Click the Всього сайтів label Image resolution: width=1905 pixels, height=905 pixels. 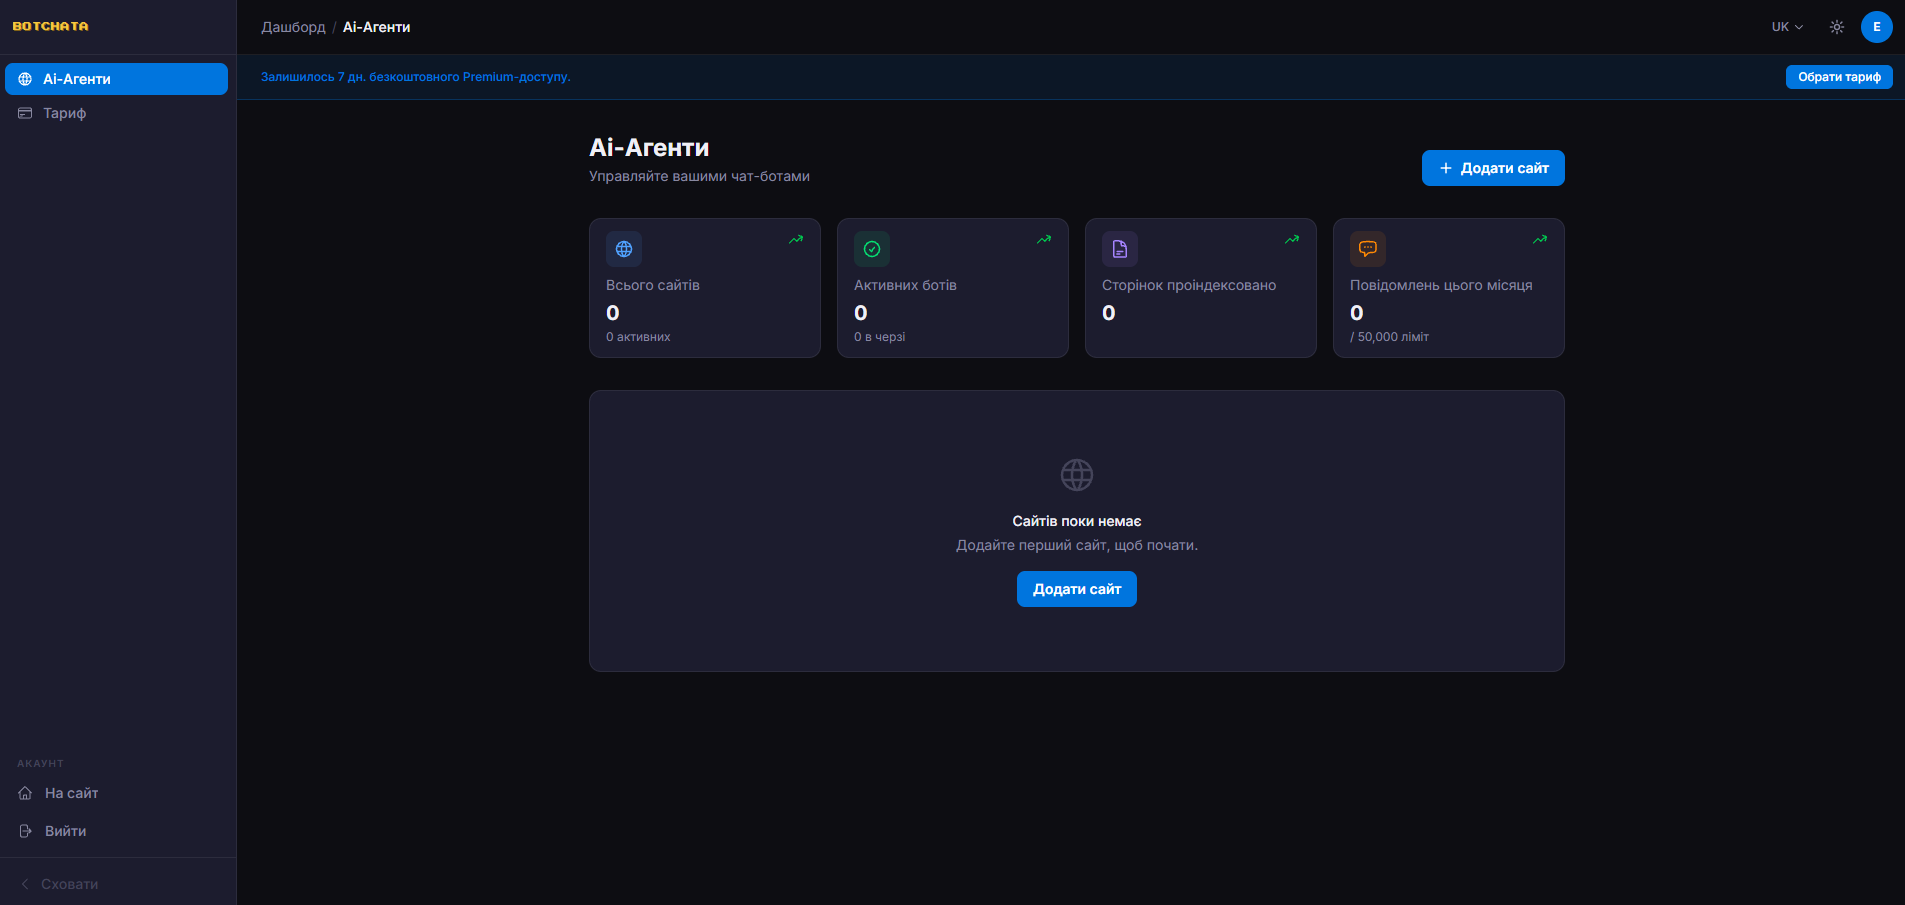(x=653, y=285)
